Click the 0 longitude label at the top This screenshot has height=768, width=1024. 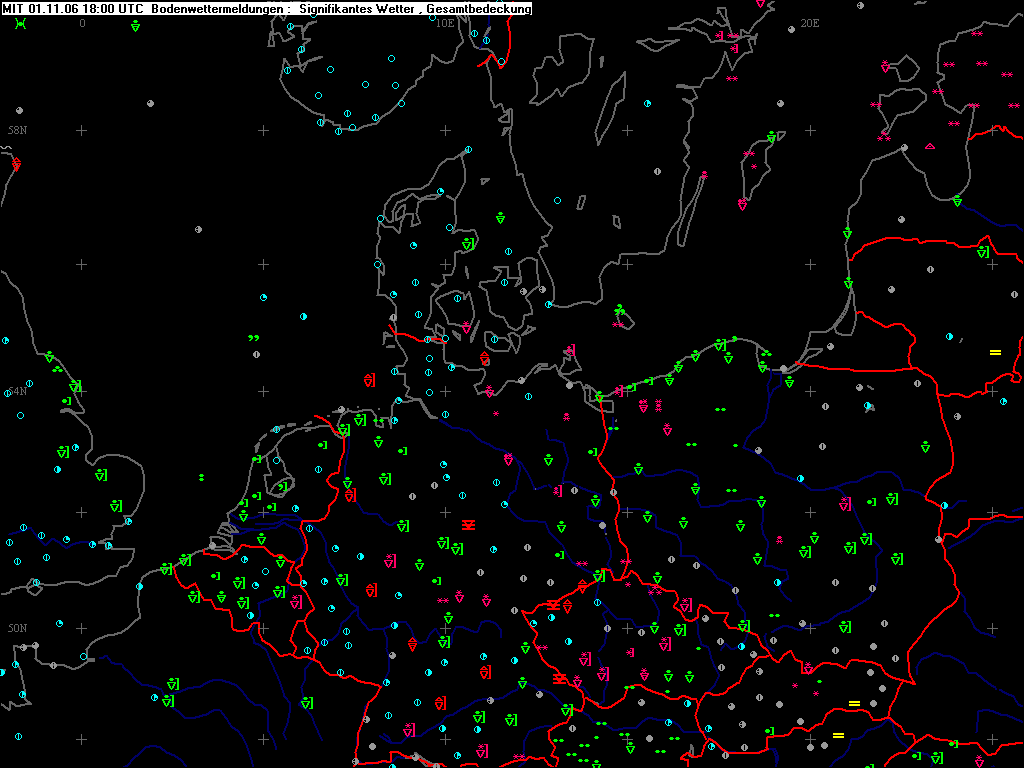pyautogui.click(x=82, y=23)
